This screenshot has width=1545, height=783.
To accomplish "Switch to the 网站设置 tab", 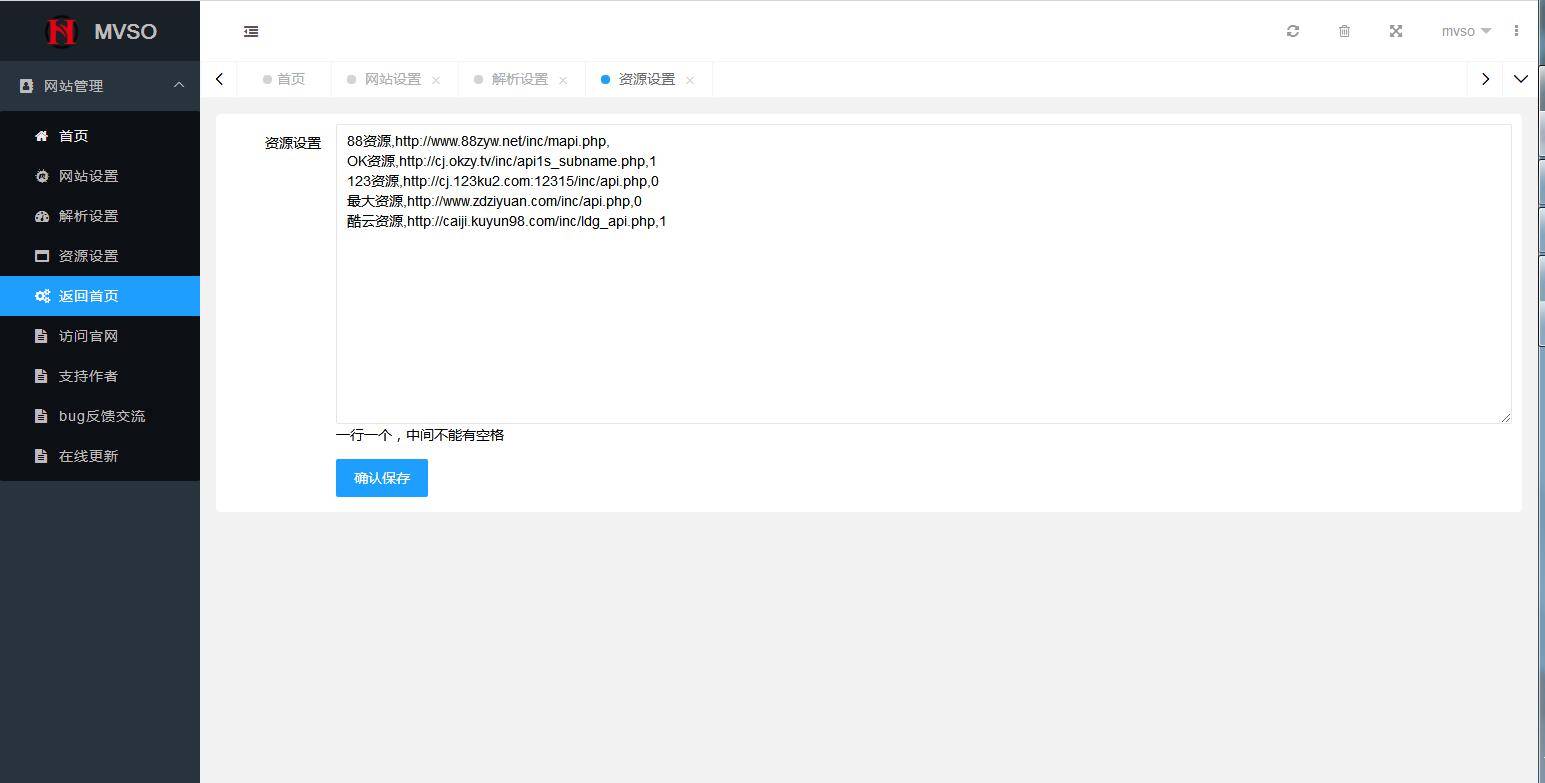I will pyautogui.click(x=392, y=79).
